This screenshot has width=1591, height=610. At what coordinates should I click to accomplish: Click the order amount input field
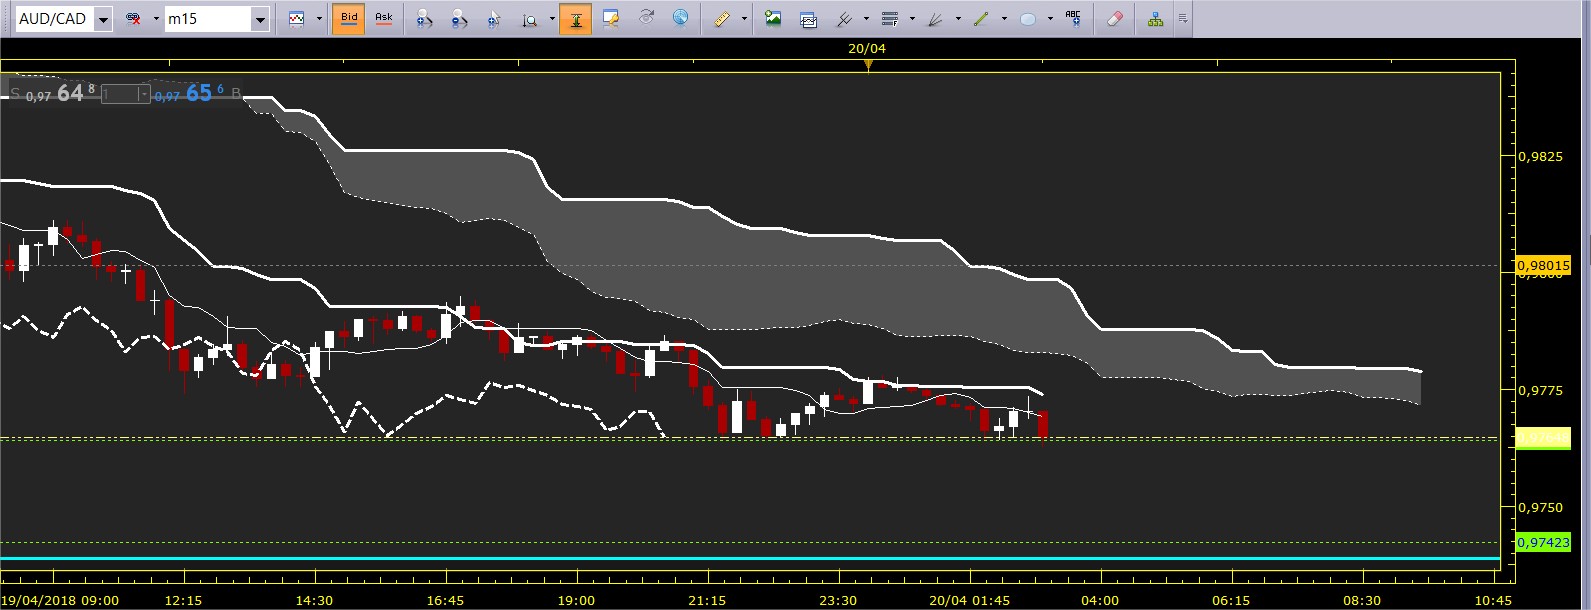pos(118,94)
